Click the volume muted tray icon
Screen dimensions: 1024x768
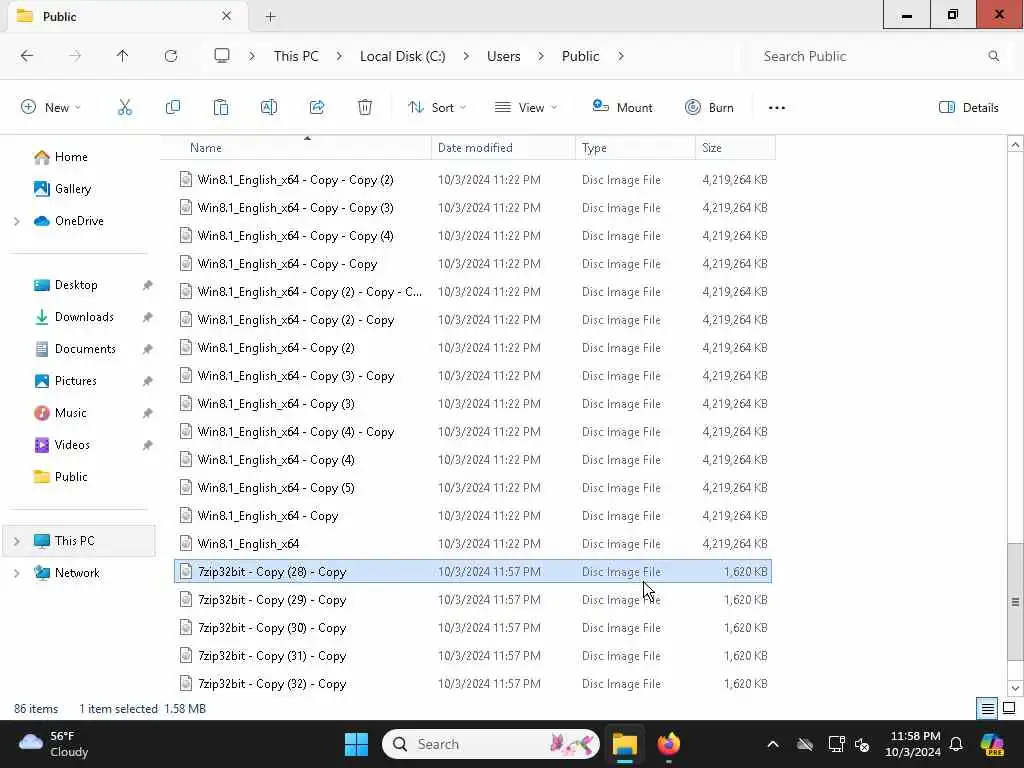coord(862,744)
